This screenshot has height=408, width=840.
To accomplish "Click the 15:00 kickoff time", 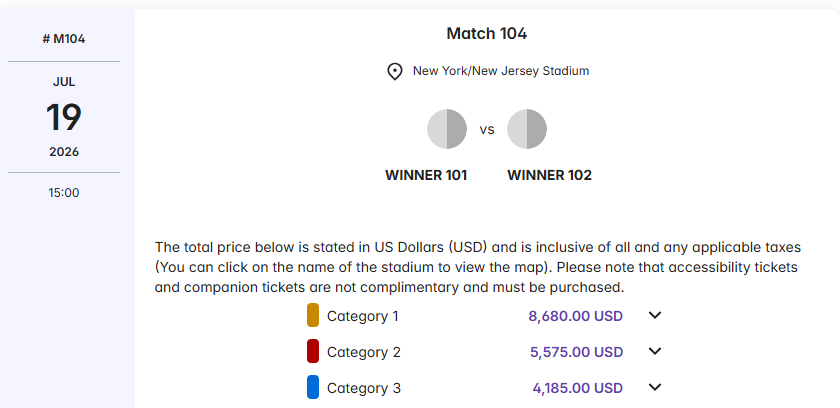I will pyautogui.click(x=64, y=192).
